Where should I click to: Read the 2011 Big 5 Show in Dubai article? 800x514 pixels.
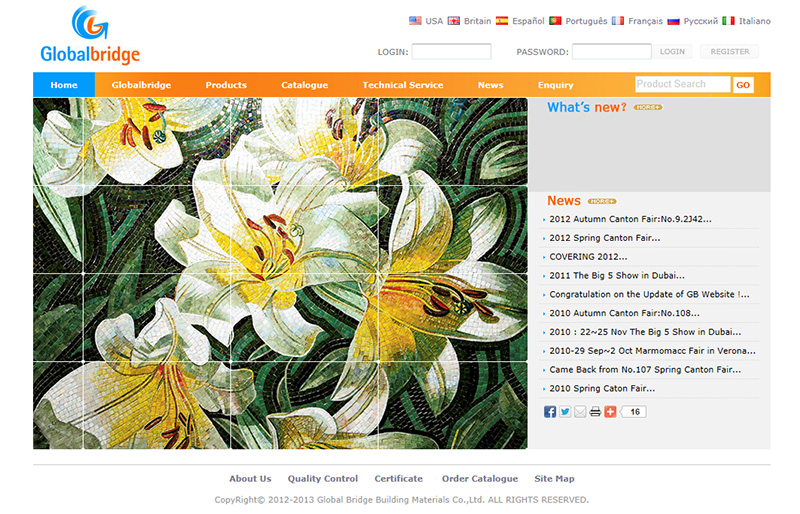point(617,276)
